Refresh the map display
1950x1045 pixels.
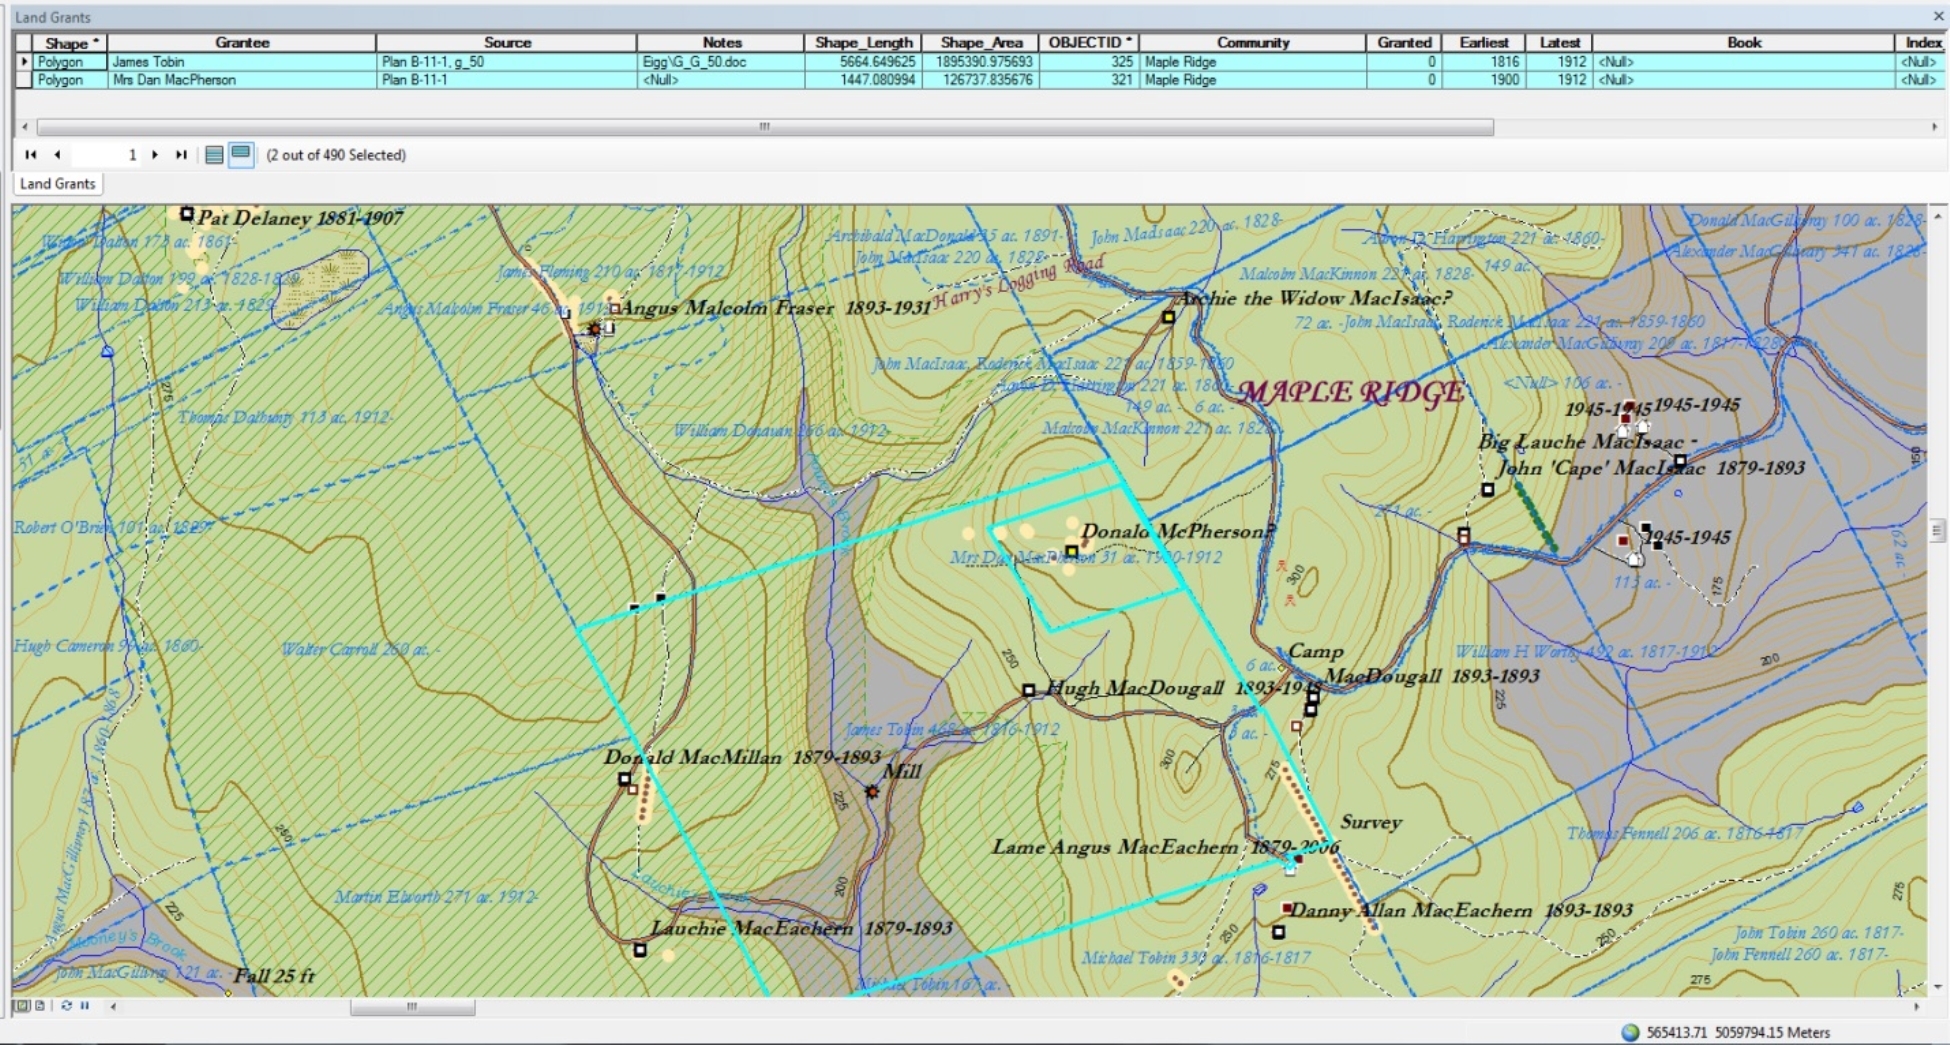pyautogui.click(x=66, y=1006)
